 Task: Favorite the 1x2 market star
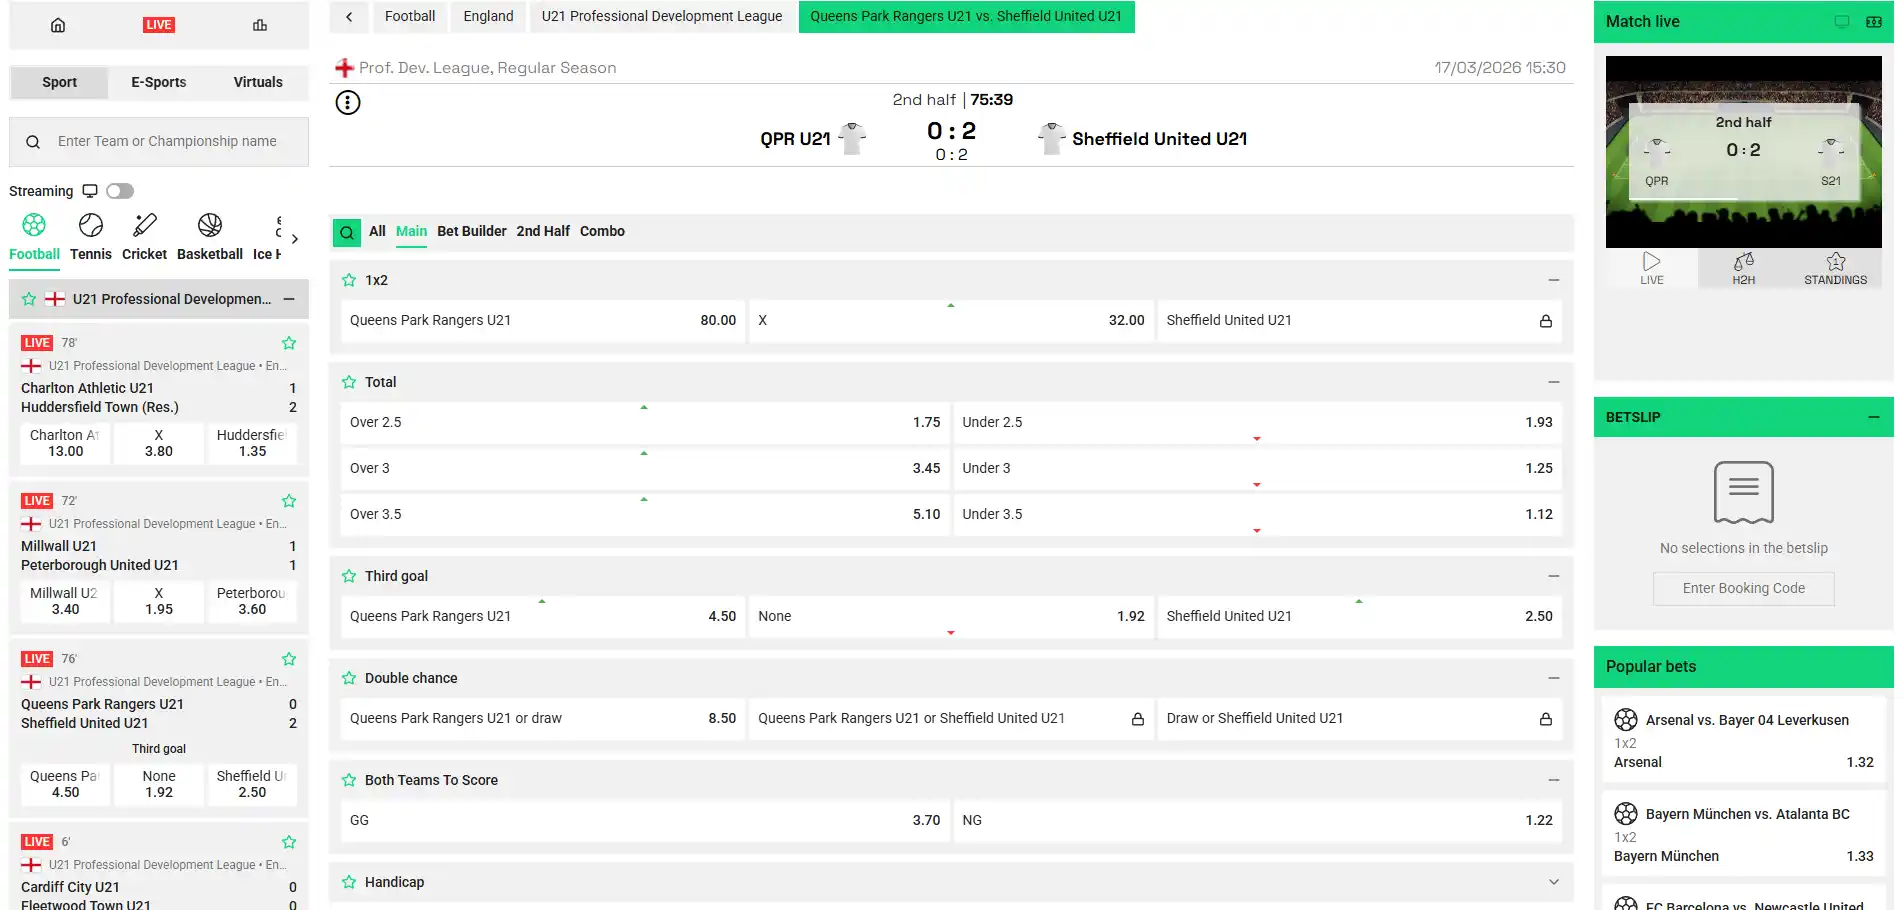[349, 280]
